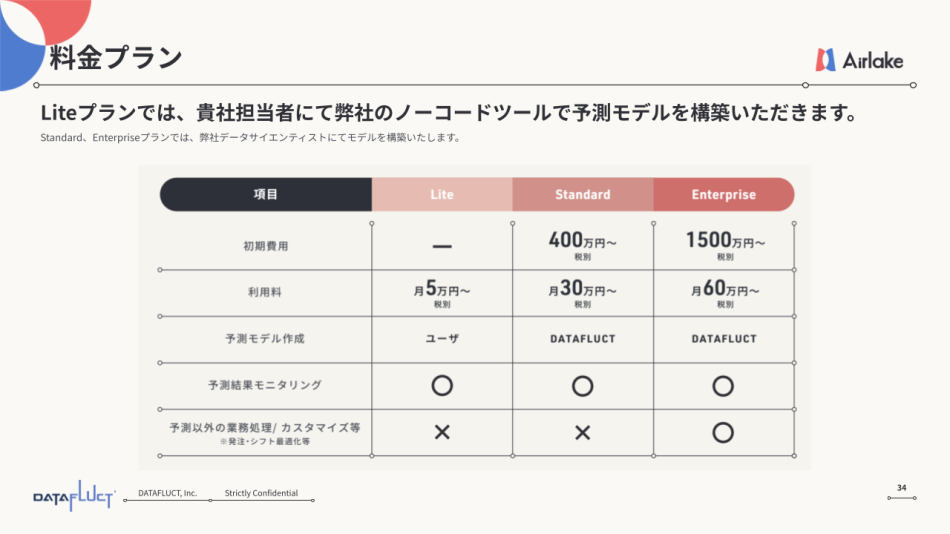Select the Standard plan header
The height and width of the screenshot is (534, 950).
[x=583, y=194]
